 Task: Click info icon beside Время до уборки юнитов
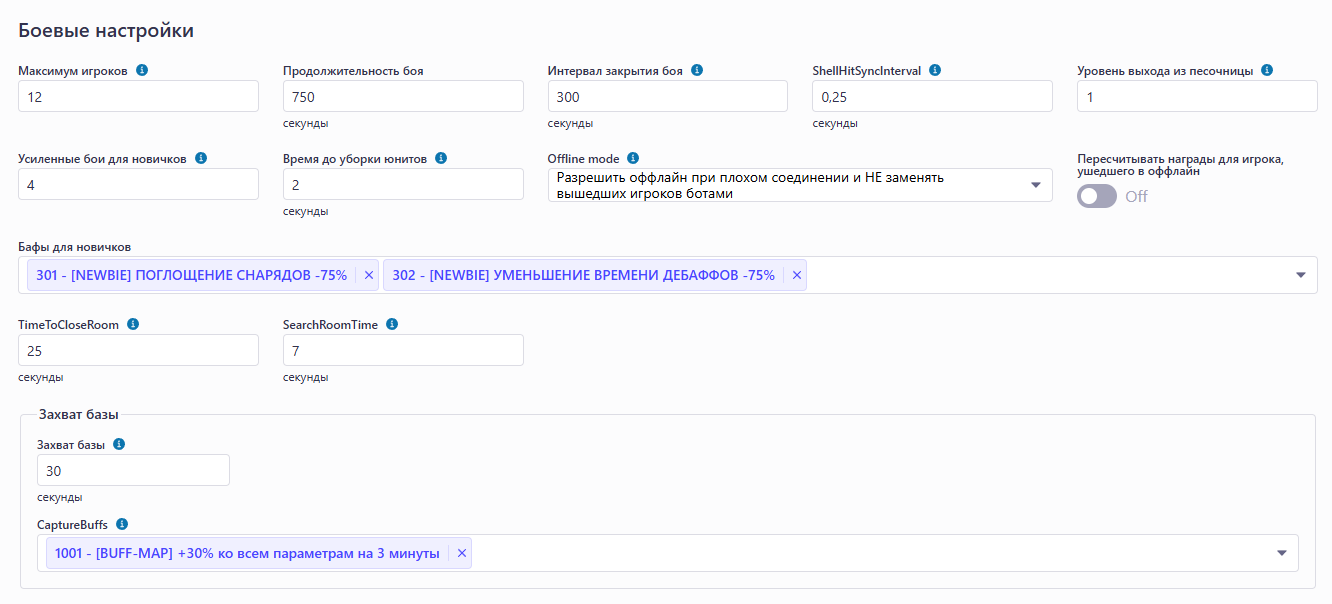(x=441, y=158)
